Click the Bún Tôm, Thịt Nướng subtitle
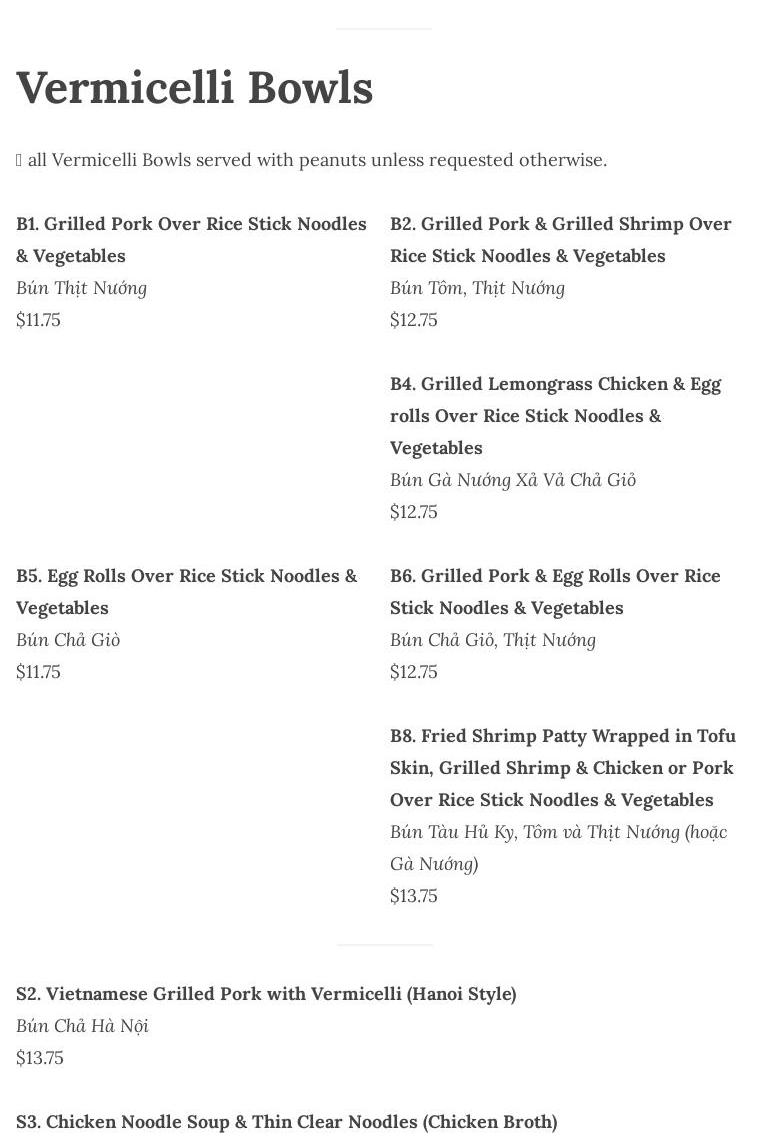Viewport: 770px width, 1137px height. pyautogui.click(x=477, y=288)
